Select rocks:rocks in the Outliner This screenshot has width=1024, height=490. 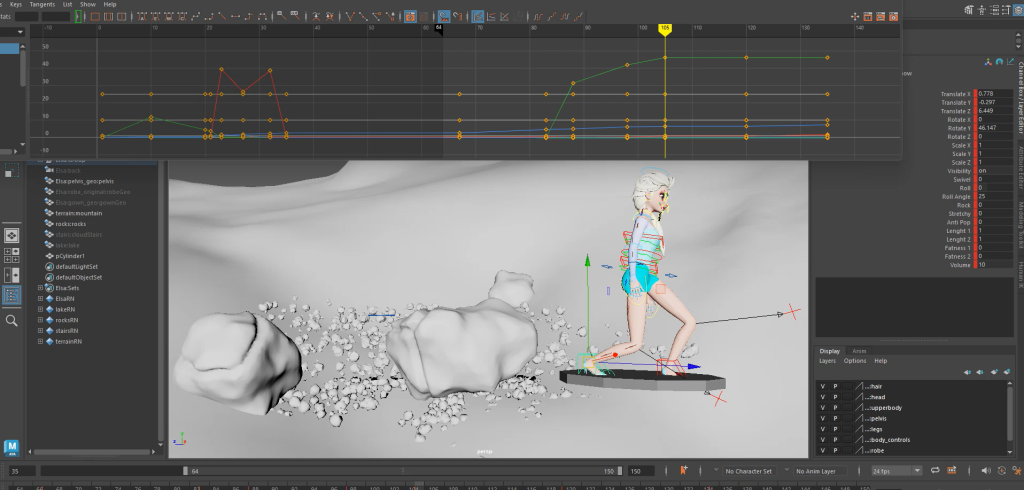coord(71,223)
